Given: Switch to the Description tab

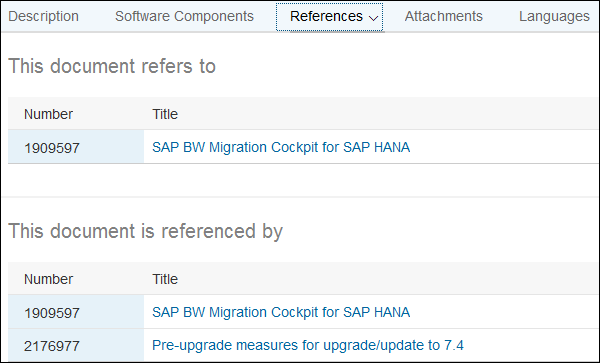Looking at the screenshot, I should click(43, 16).
